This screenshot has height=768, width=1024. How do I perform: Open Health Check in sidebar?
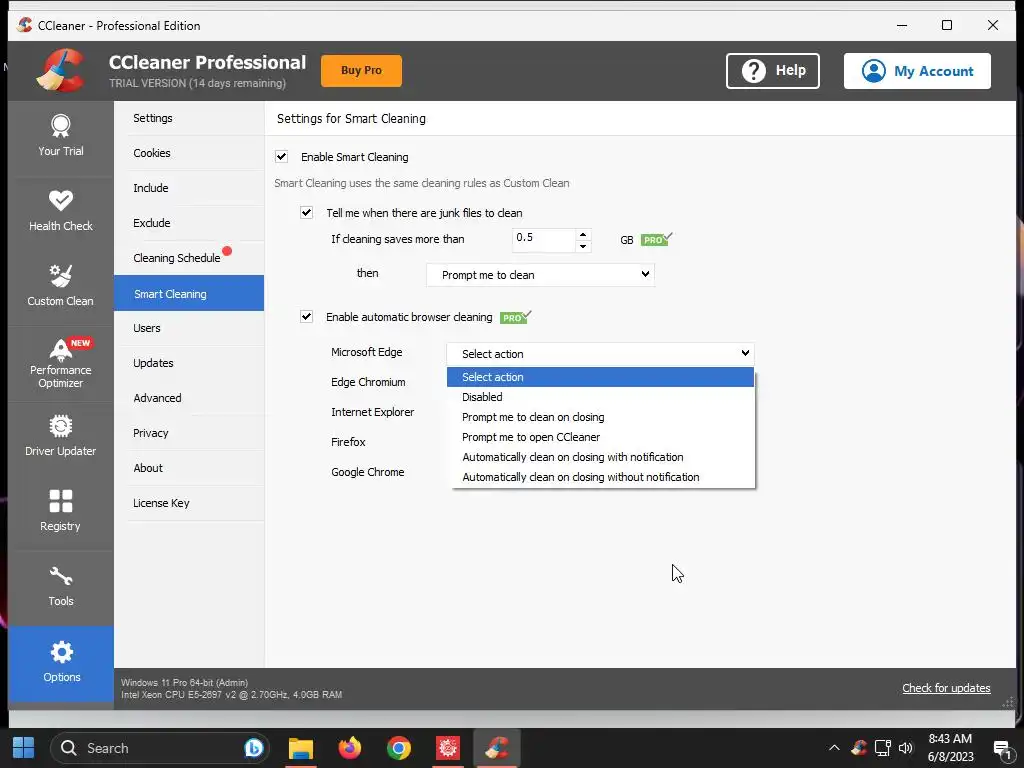point(61,211)
